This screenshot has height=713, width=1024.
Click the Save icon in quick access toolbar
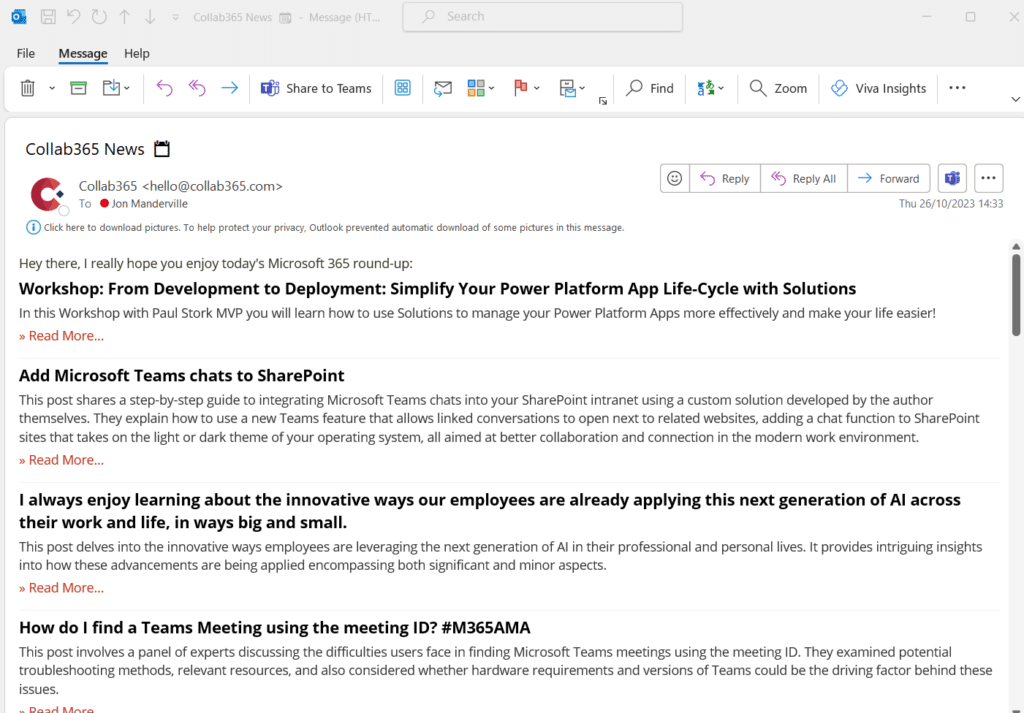click(x=48, y=16)
